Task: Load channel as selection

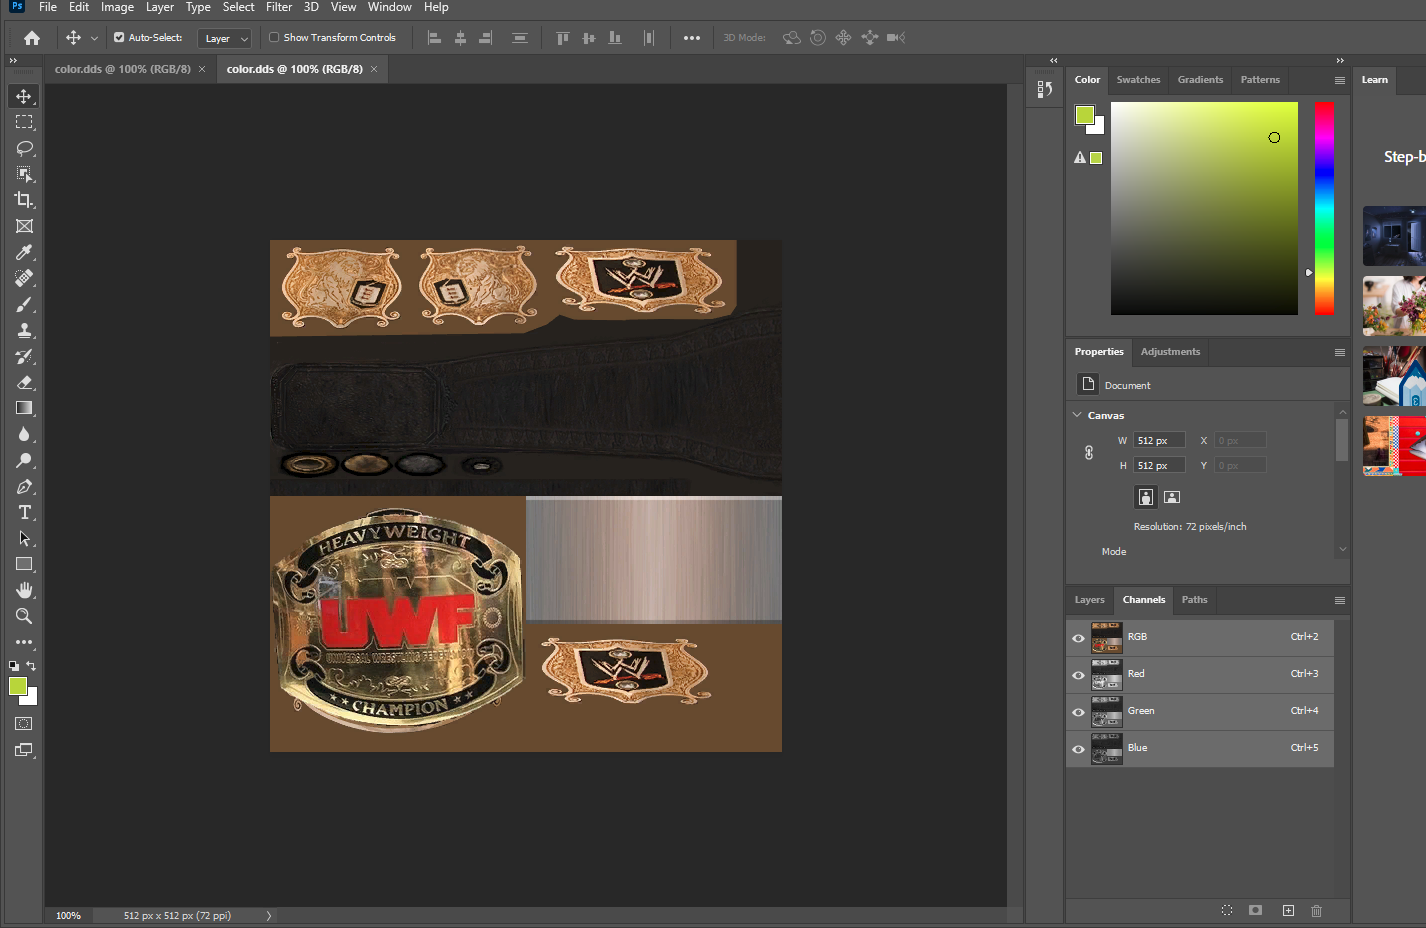Action: 1227,910
